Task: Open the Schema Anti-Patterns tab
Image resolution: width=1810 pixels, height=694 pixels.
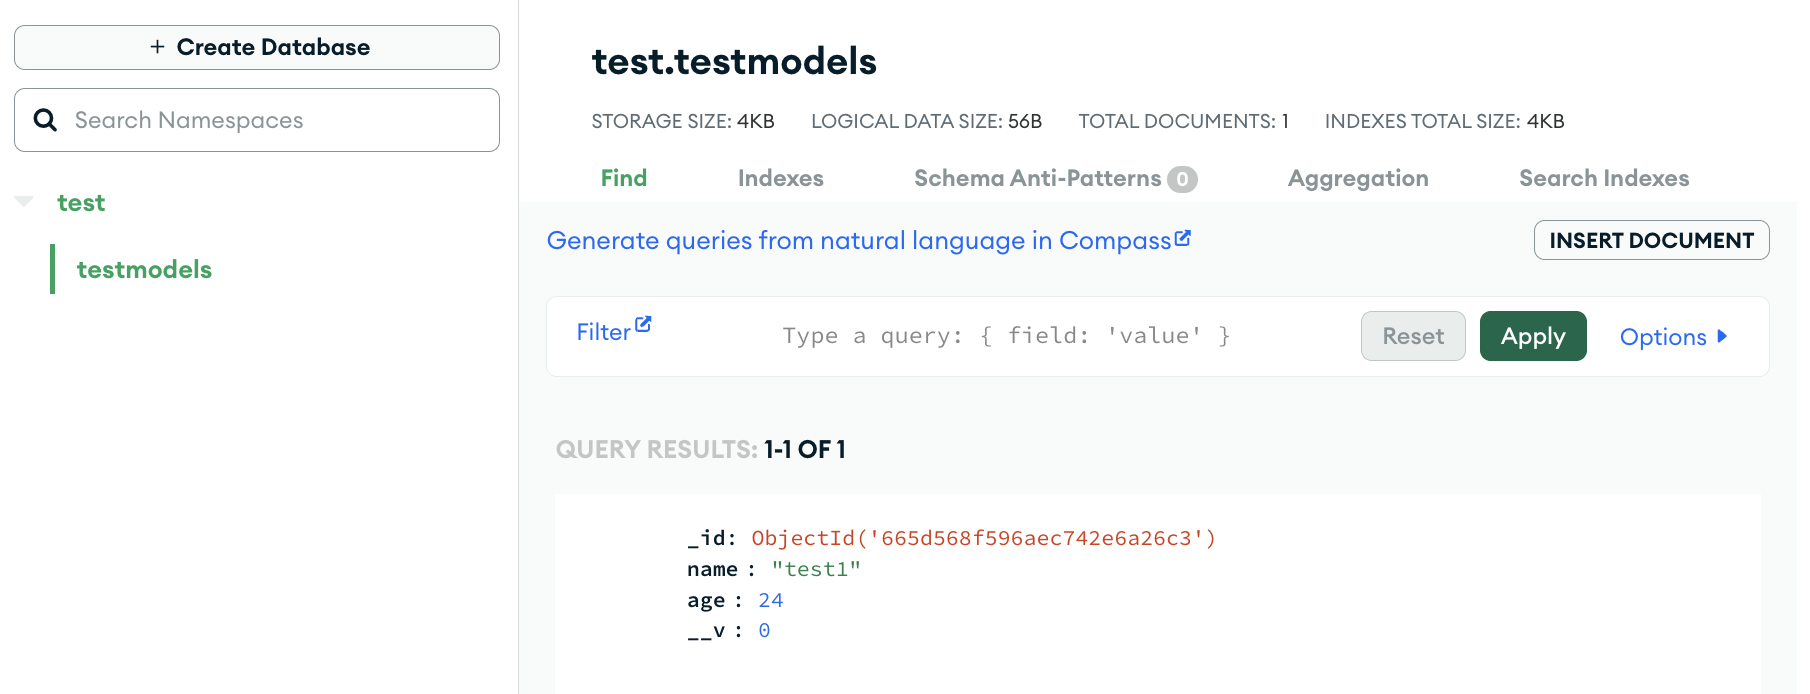Action: point(1037,178)
